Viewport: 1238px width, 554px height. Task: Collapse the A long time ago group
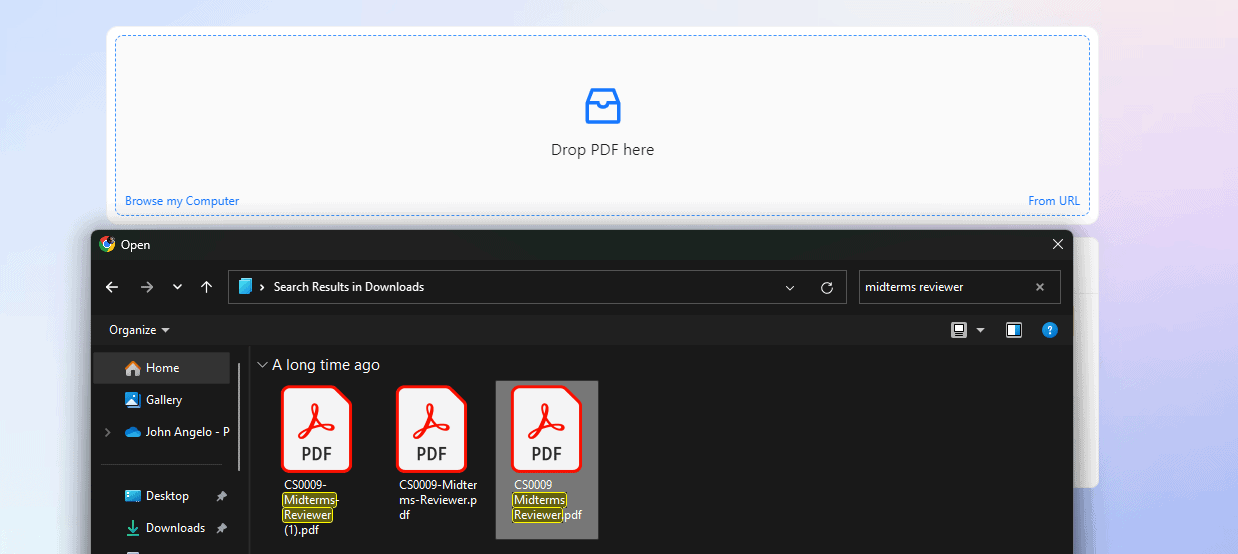(262, 365)
